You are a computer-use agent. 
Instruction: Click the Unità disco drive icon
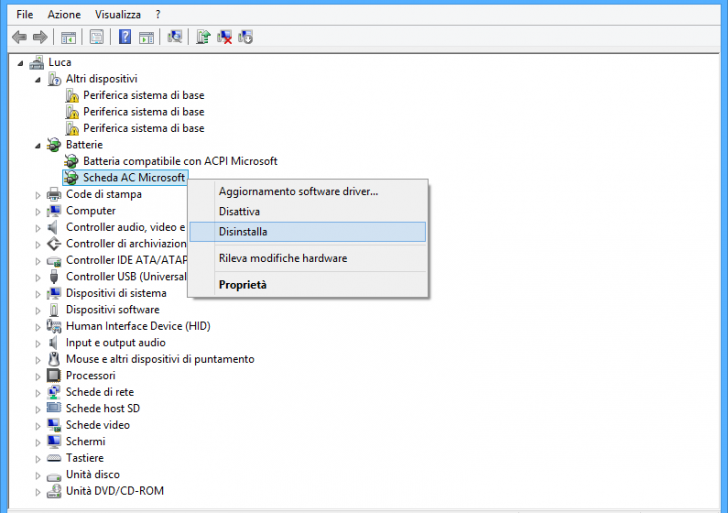click(x=54, y=475)
